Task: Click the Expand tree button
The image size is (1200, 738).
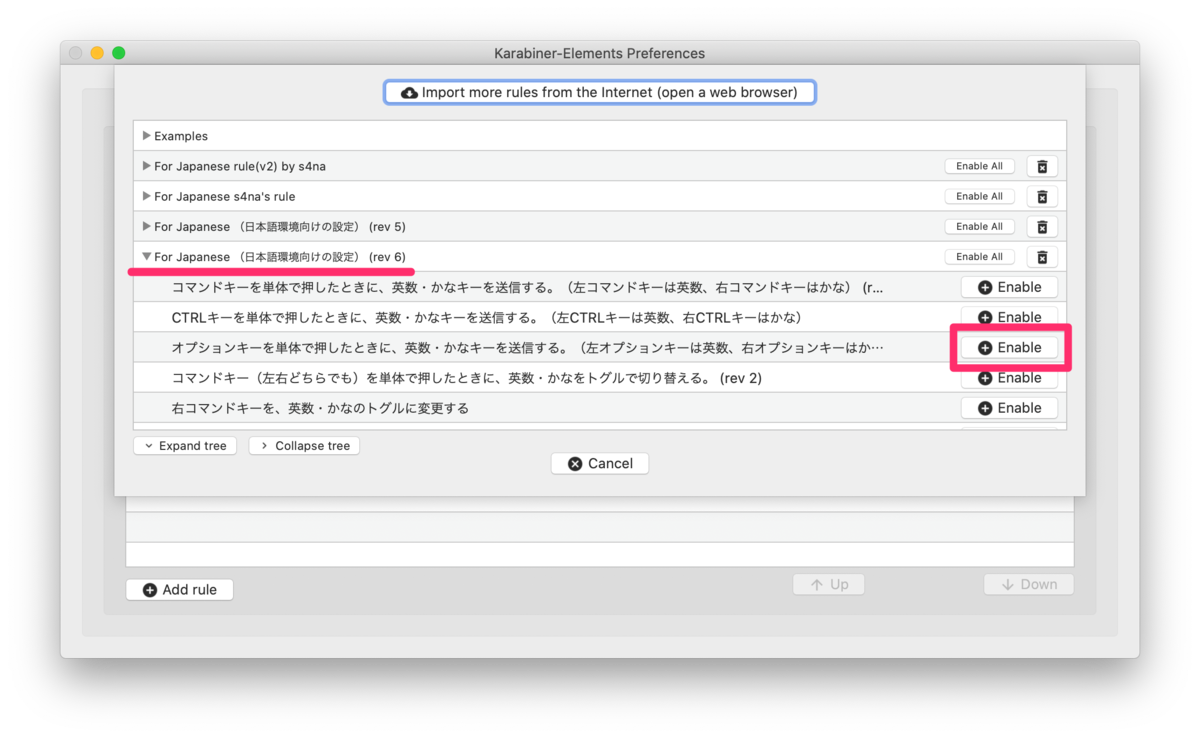Action: pos(185,446)
